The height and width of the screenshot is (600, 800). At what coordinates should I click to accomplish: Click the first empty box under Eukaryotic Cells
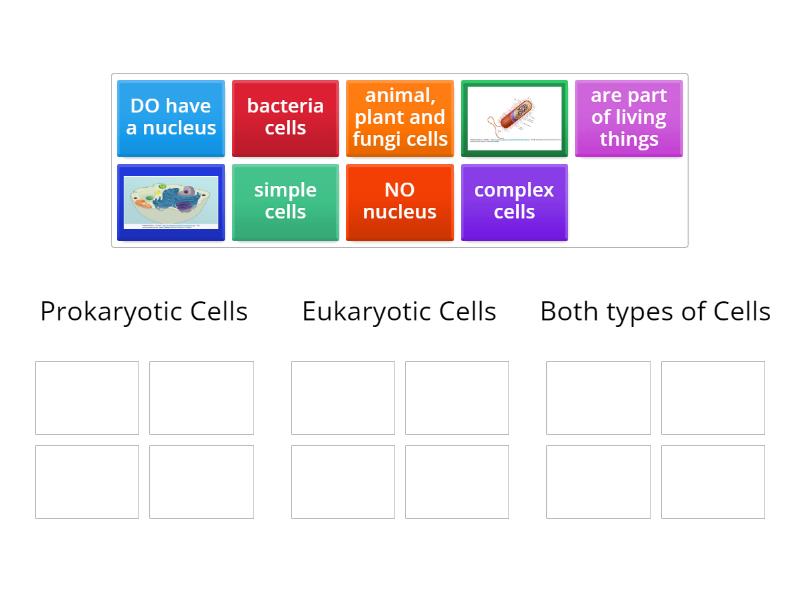(342, 397)
